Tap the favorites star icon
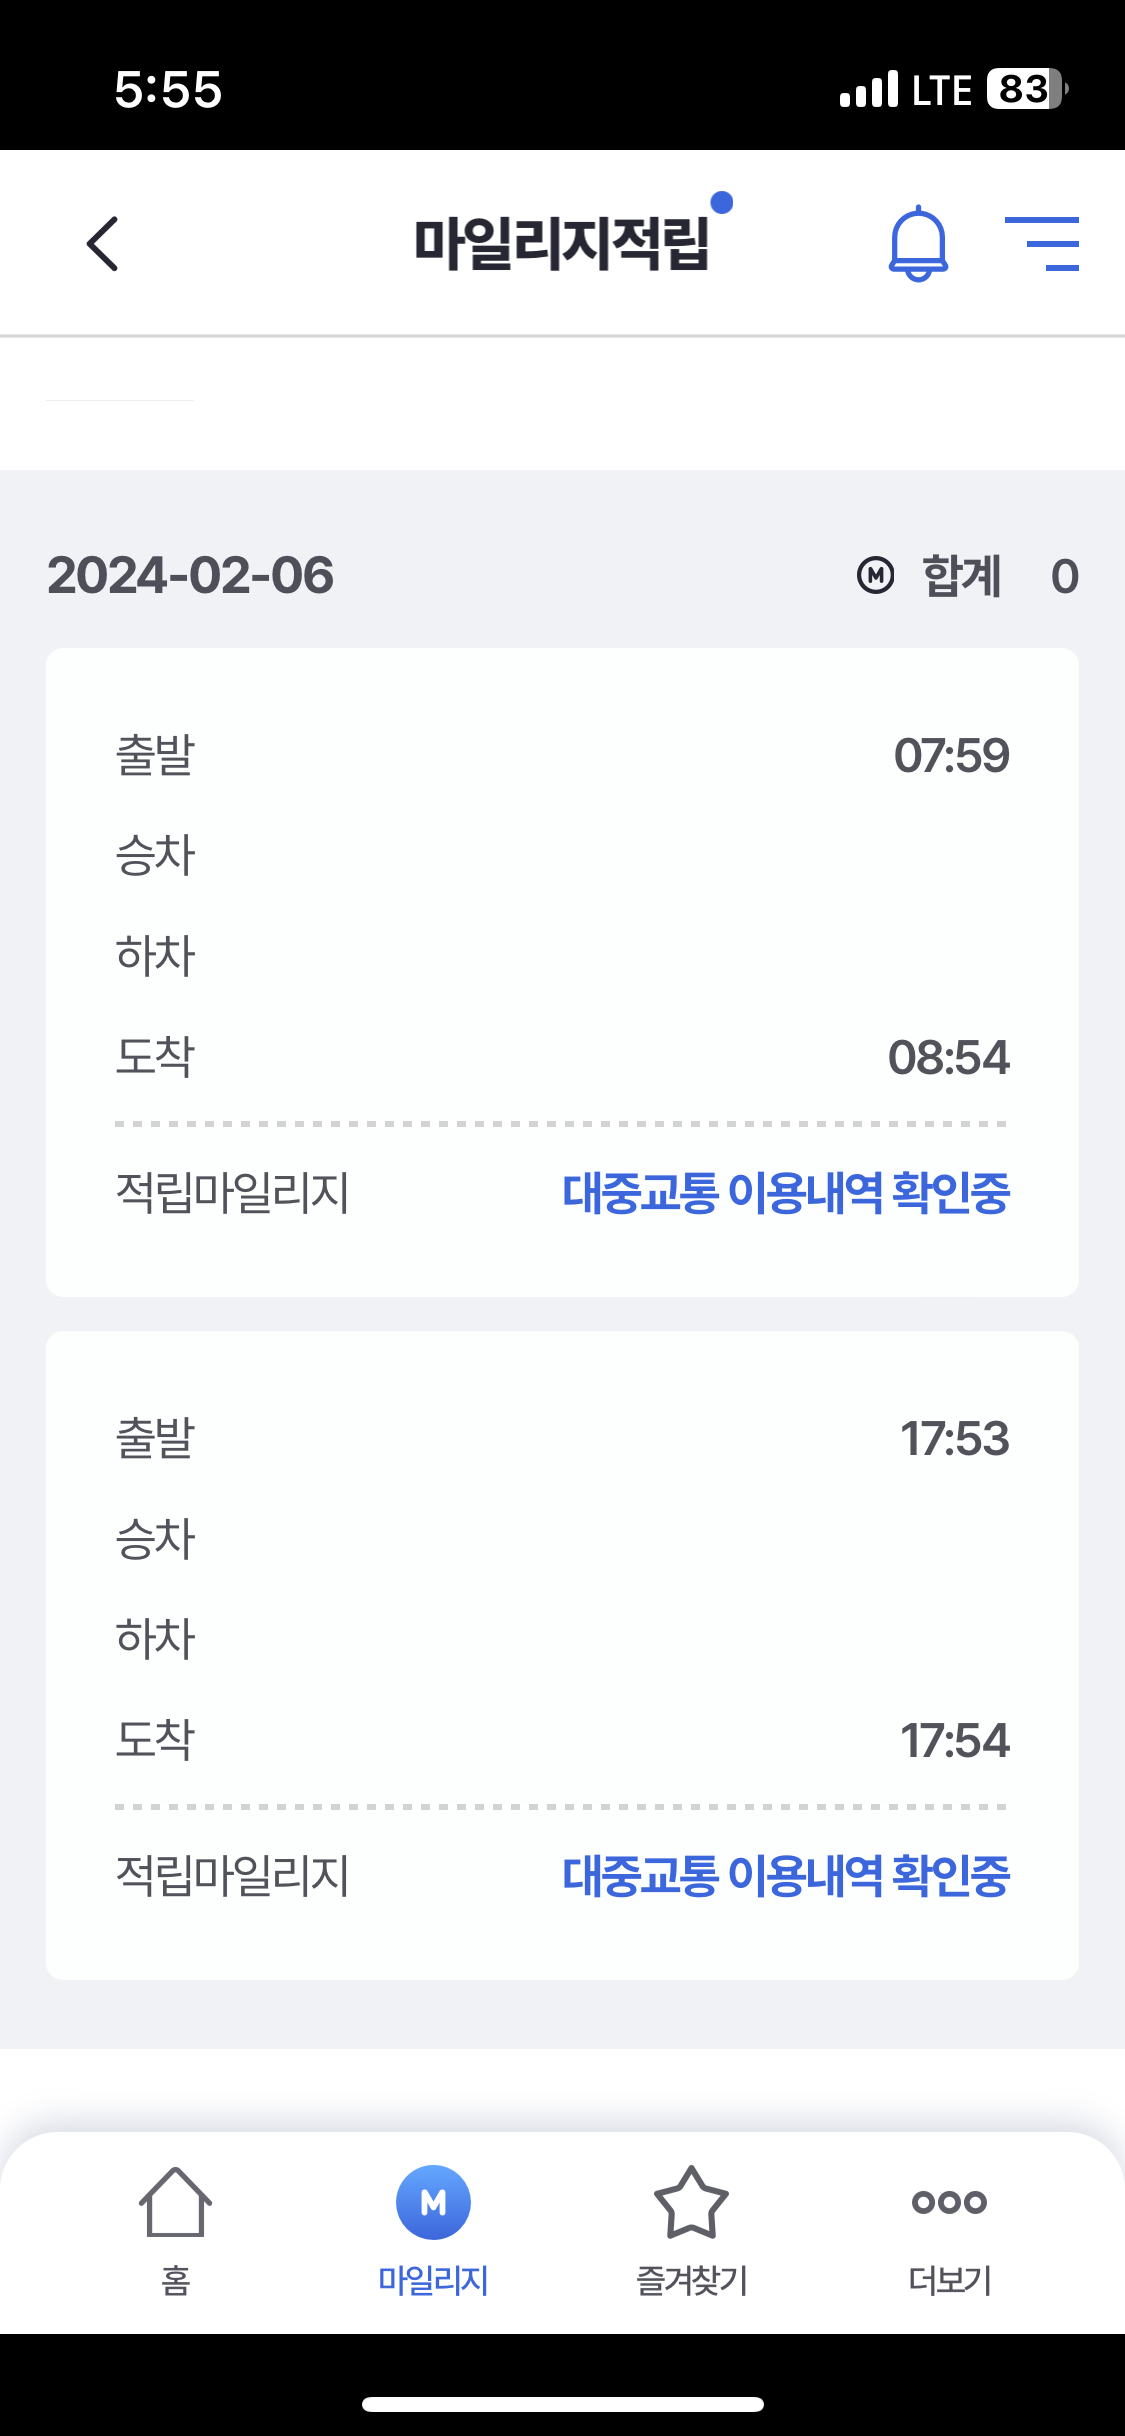This screenshot has width=1125, height=2436. pyautogui.click(x=691, y=2202)
